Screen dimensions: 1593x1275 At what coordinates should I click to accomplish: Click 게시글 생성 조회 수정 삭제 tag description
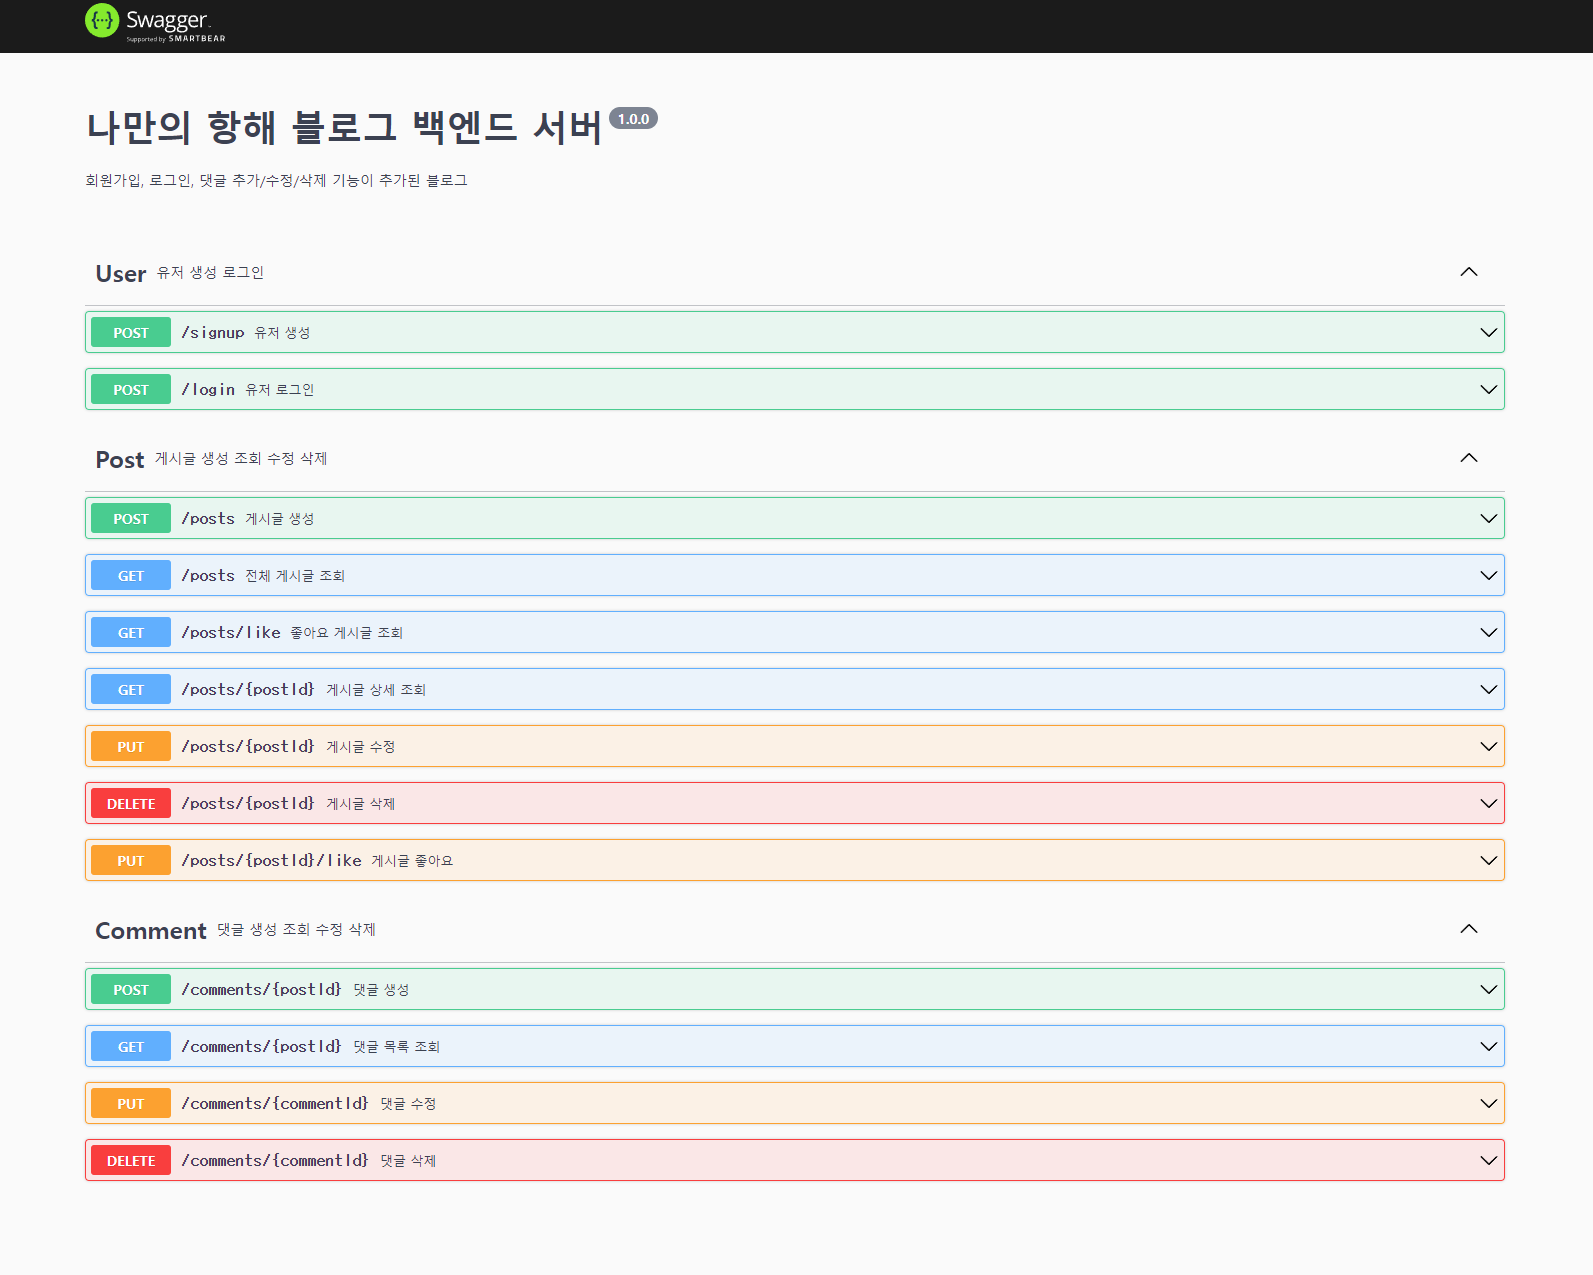241,458
